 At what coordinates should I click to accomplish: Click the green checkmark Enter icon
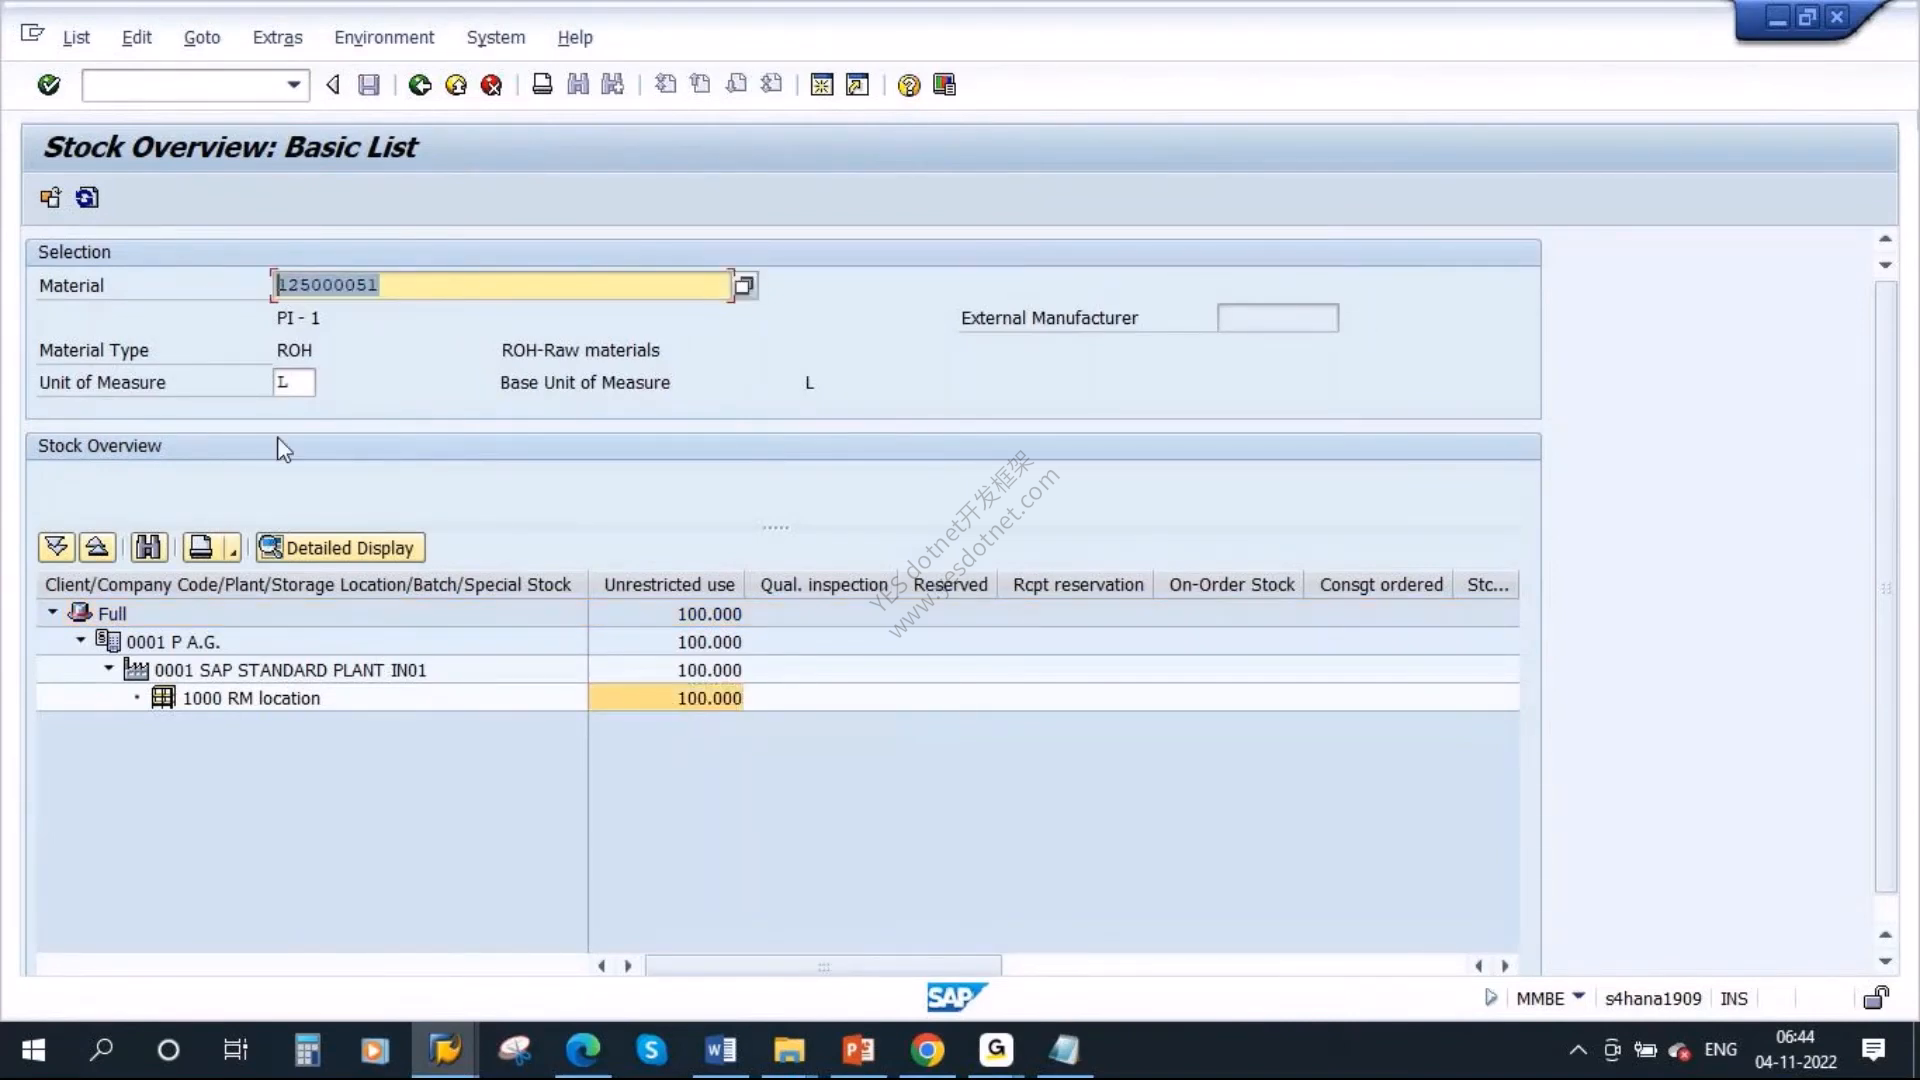(48, 85)
